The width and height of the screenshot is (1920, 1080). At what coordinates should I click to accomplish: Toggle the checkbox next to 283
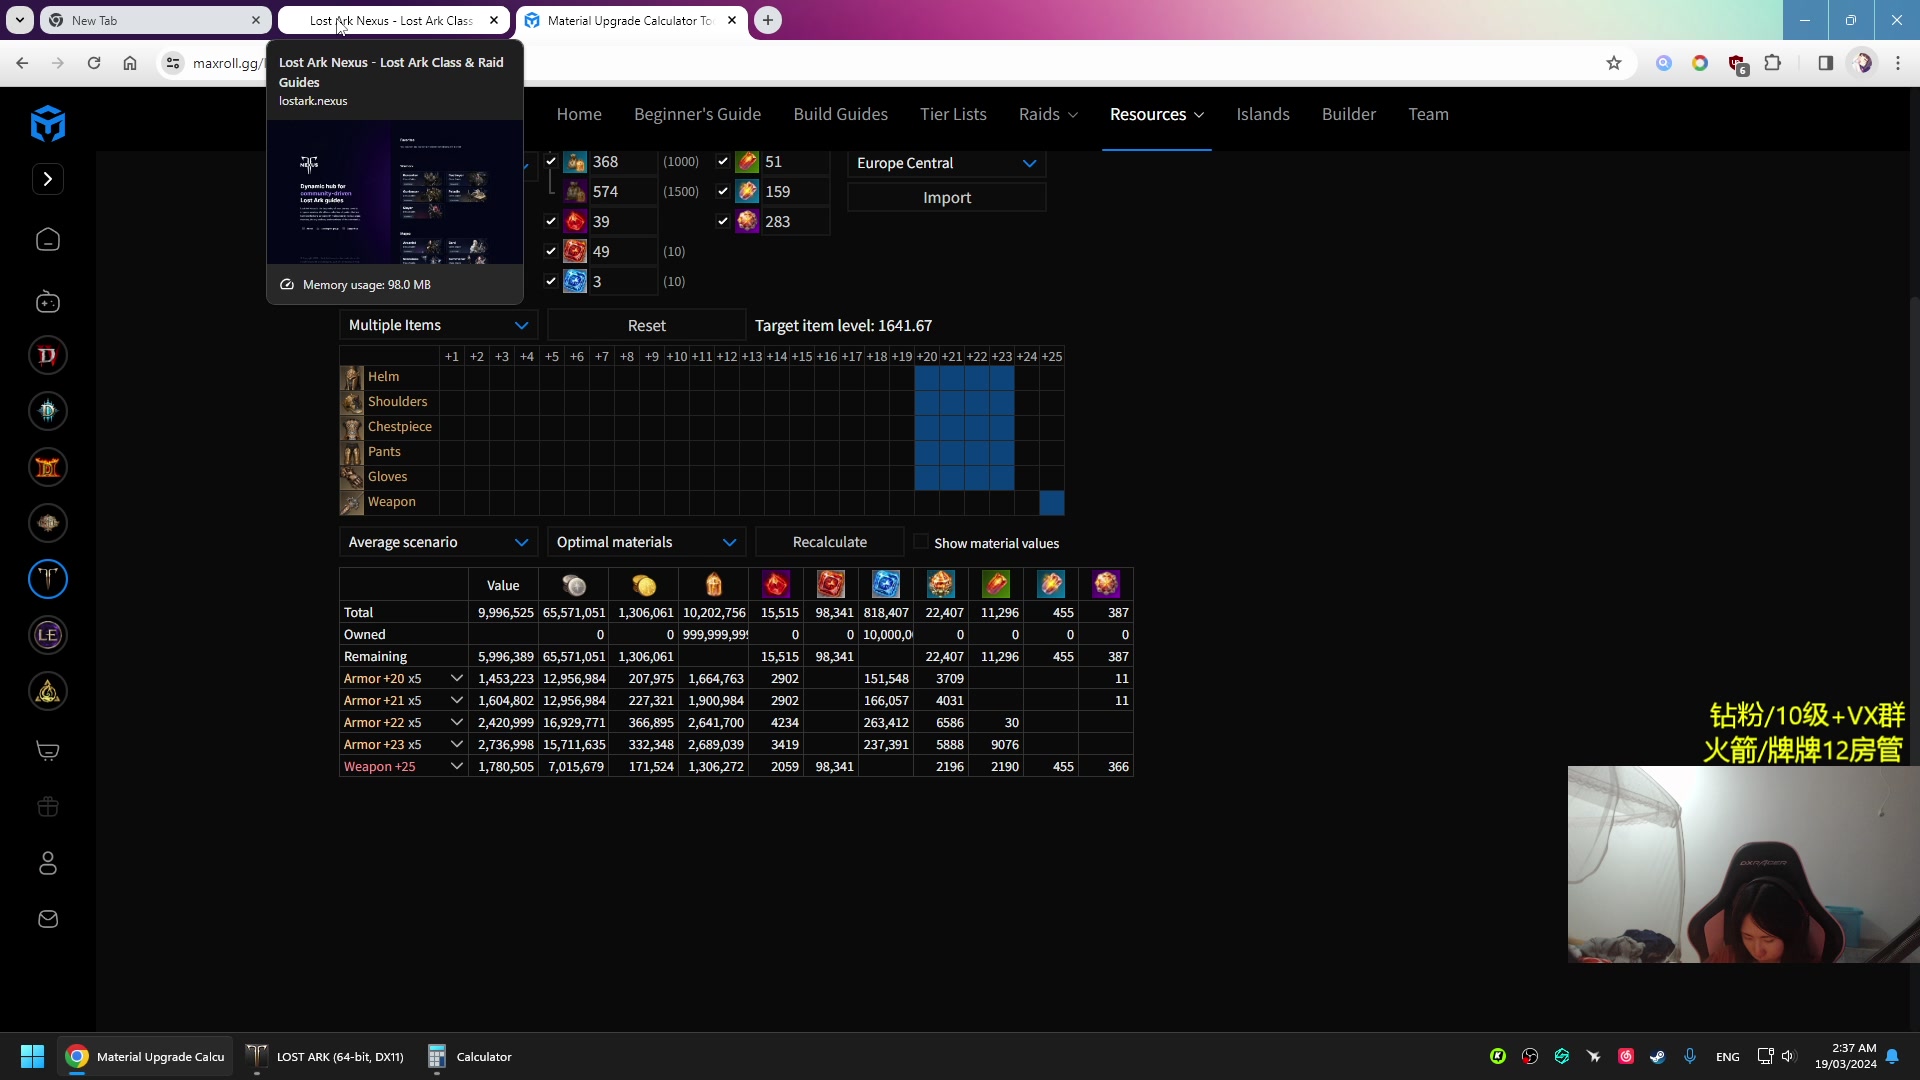[x=723, y=221]
